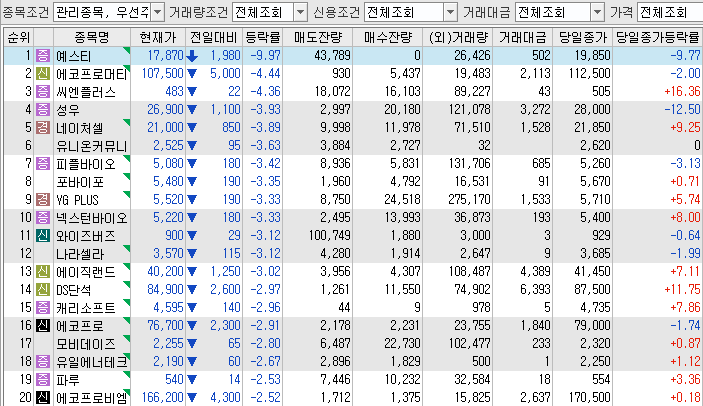This screenshot has height=406, width=703.
Task: Click 거래량 value 275,170
Action: (x=469, y=199)
